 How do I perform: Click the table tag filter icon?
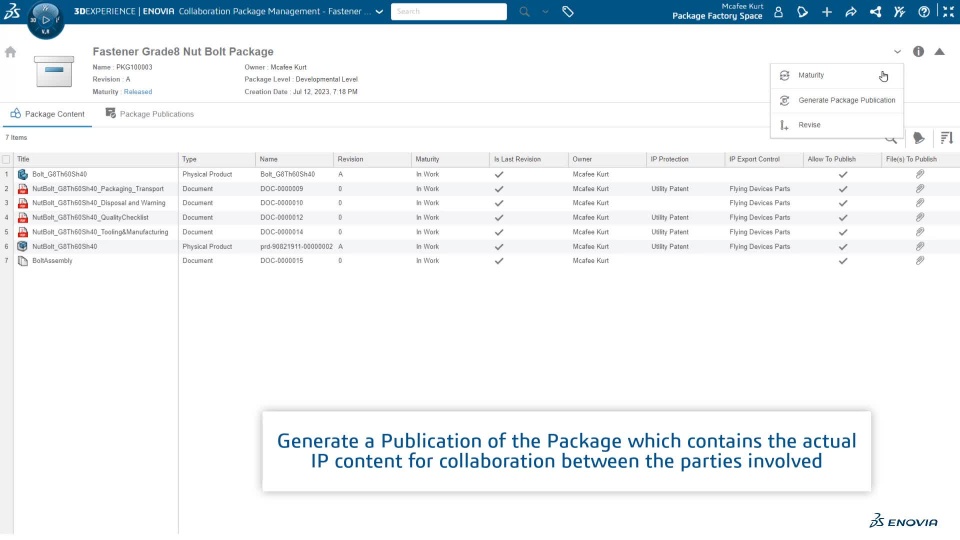pos(918,138)
